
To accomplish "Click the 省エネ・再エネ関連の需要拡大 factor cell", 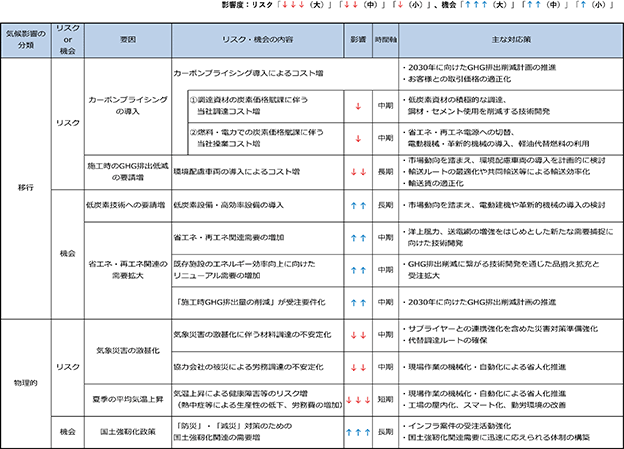I will [128, 270].
